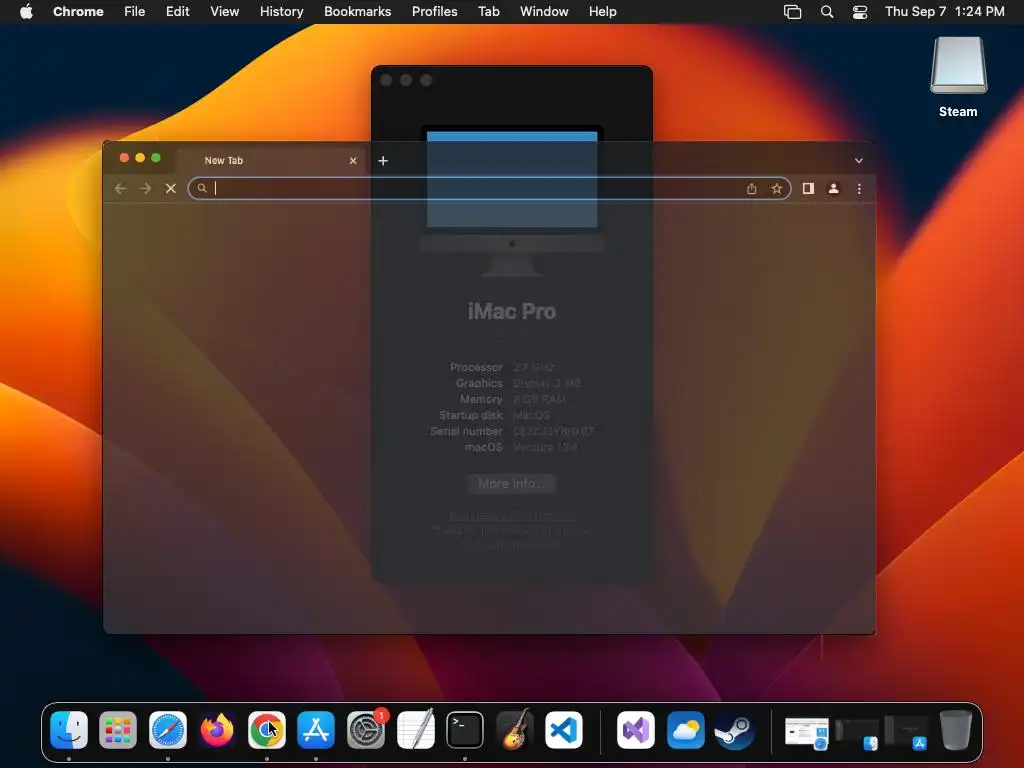The height and width of the screenshot is (768, 1024).
Task: Add a new tab with the plus button
Action: point(383,161)
